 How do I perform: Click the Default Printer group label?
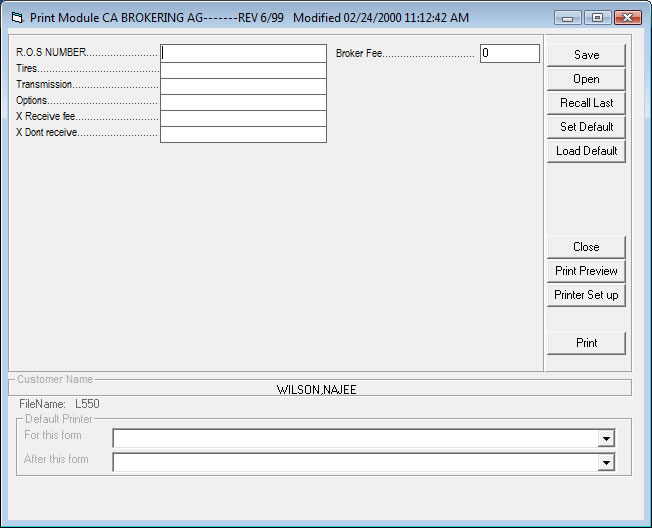coord(59,419)
